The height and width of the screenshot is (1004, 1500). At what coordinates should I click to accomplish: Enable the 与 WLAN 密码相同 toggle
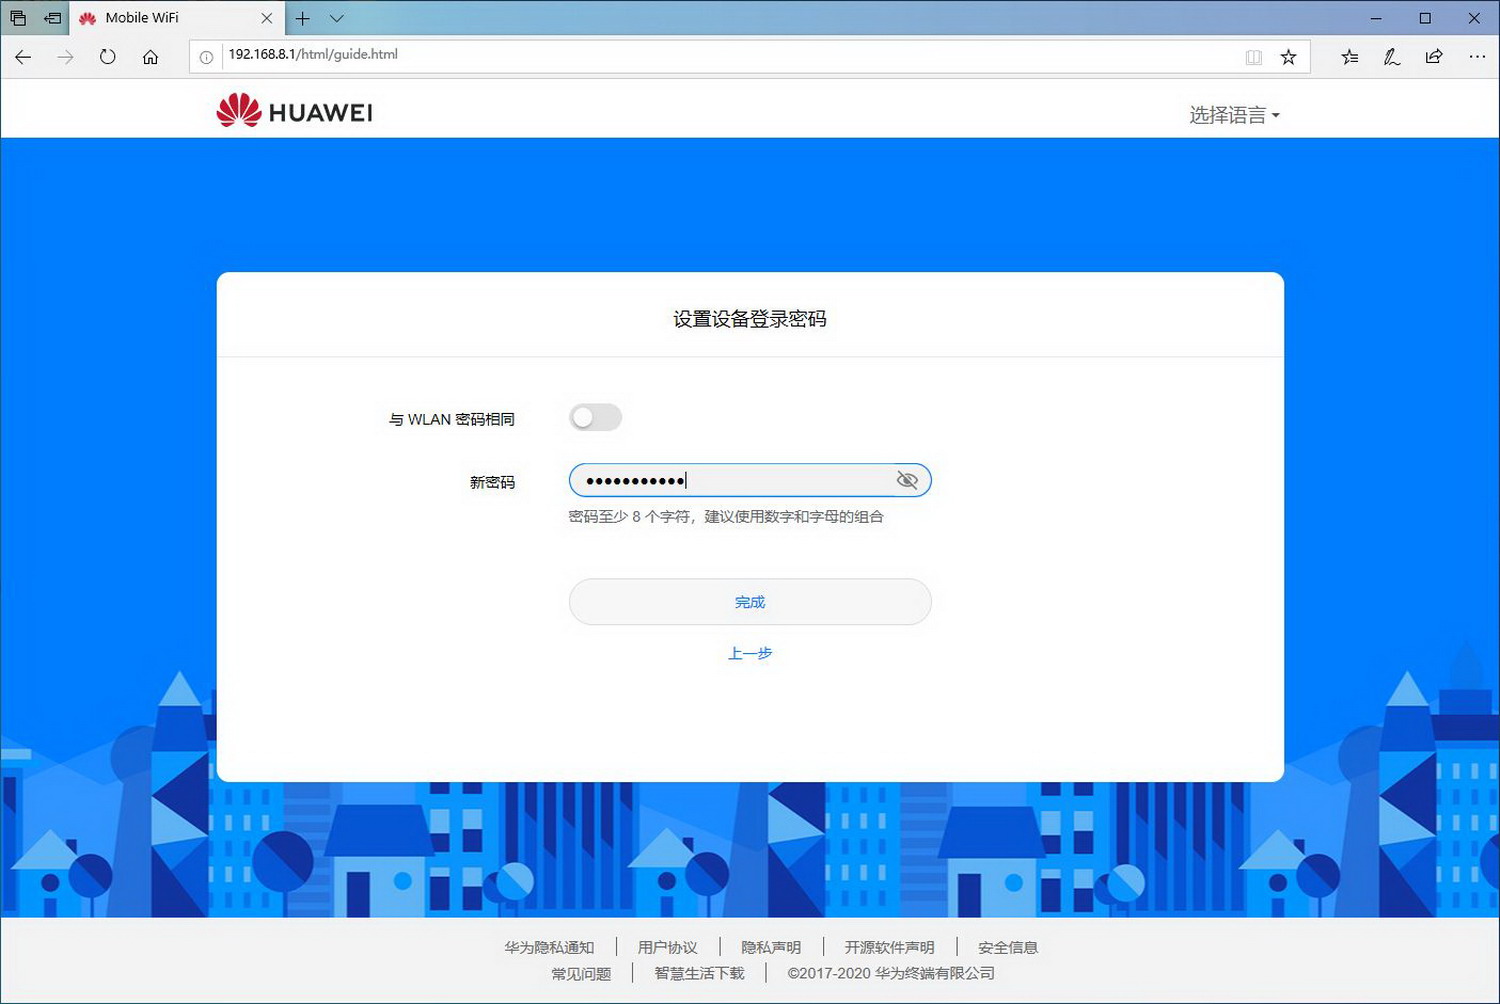pyautogui.click(x=594, y=417)
